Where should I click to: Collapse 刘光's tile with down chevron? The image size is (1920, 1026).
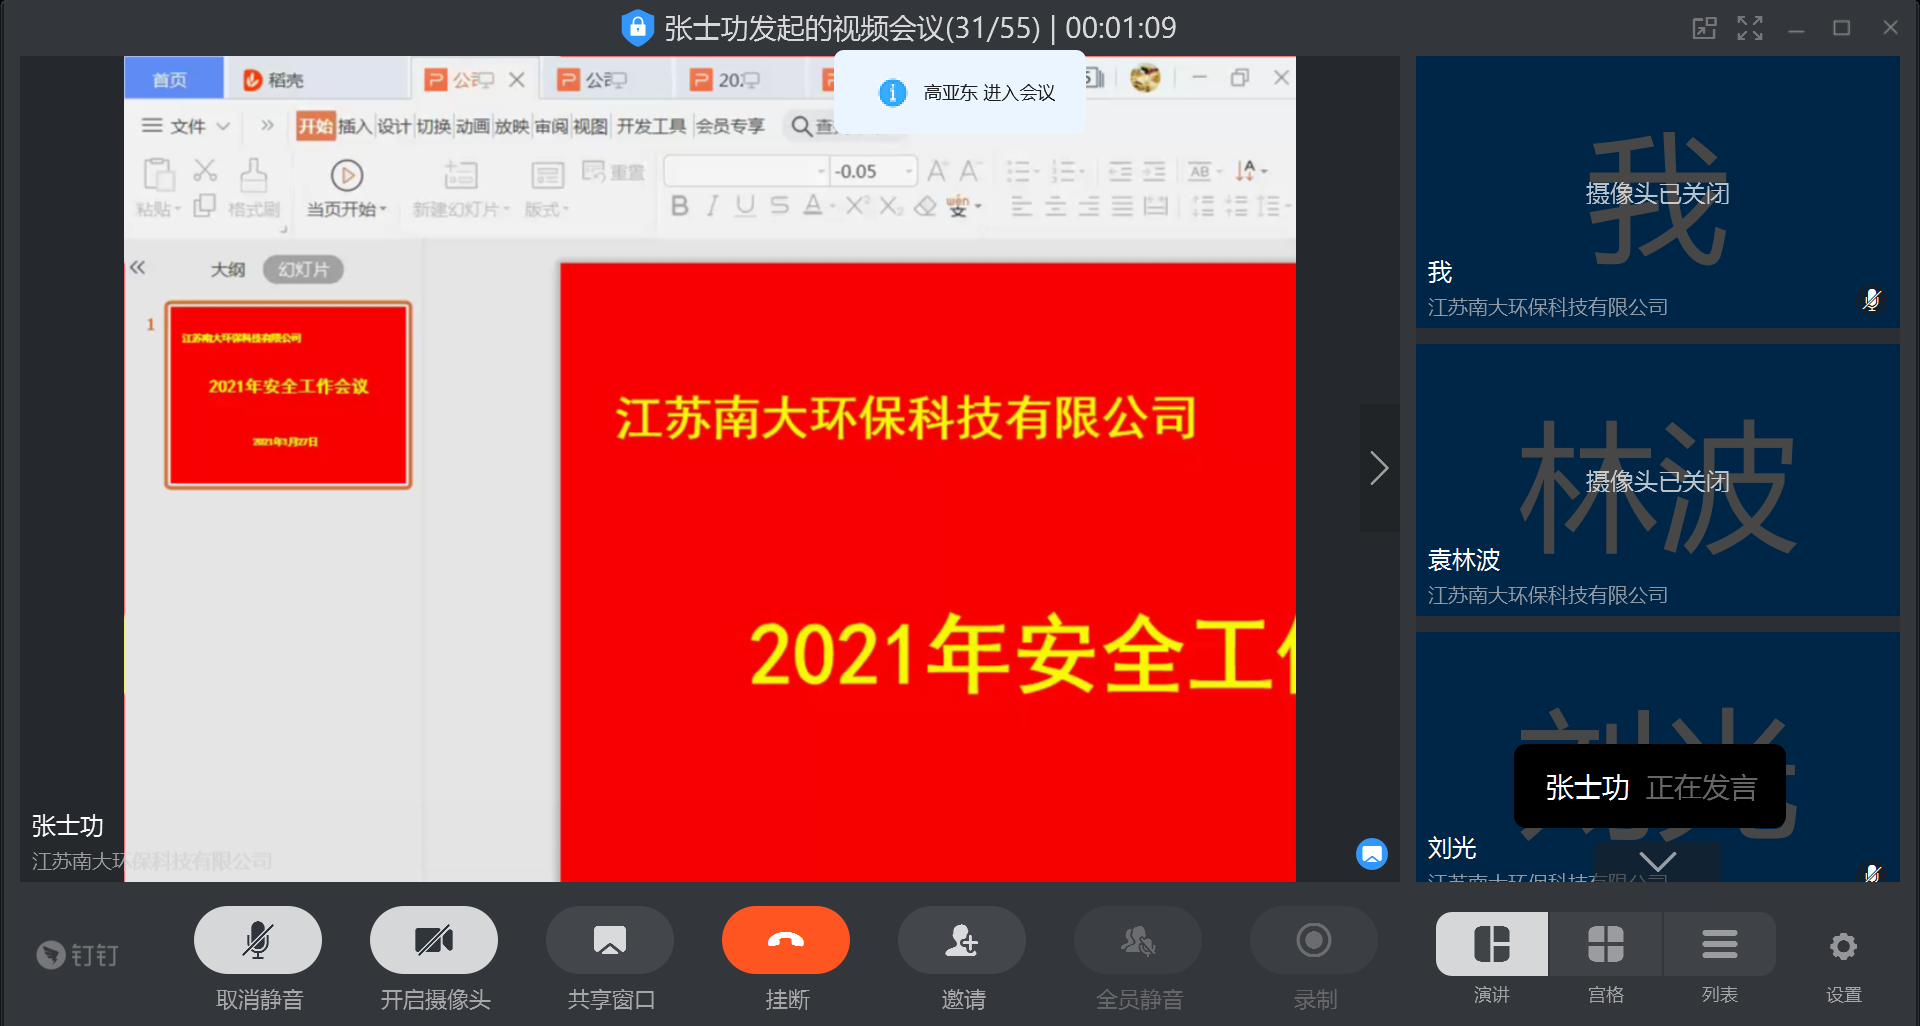click(1657, 862)
